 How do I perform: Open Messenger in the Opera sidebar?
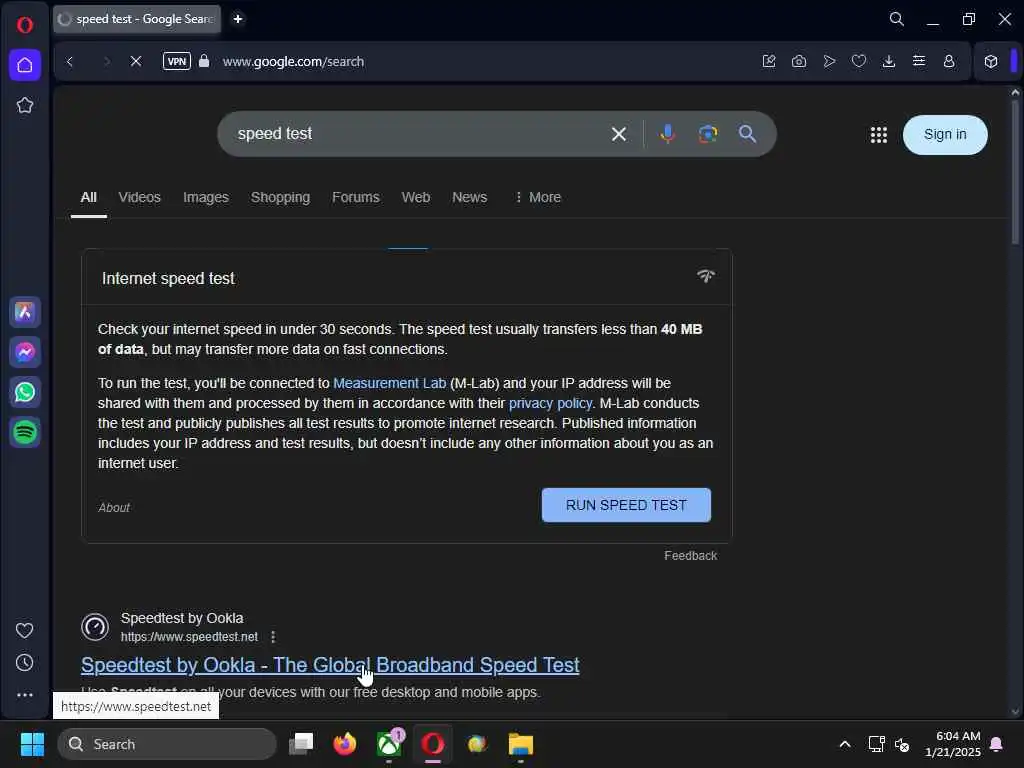pyautogui.click(x=25, y=352)
